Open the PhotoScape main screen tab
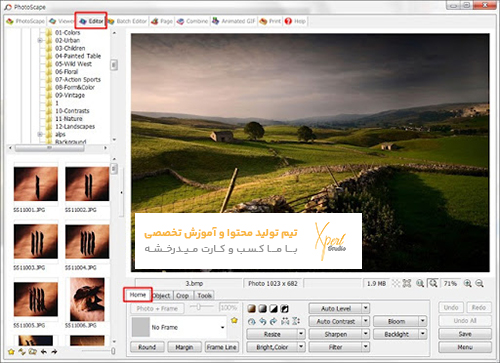The image size is (500, 363). point(25,21)
